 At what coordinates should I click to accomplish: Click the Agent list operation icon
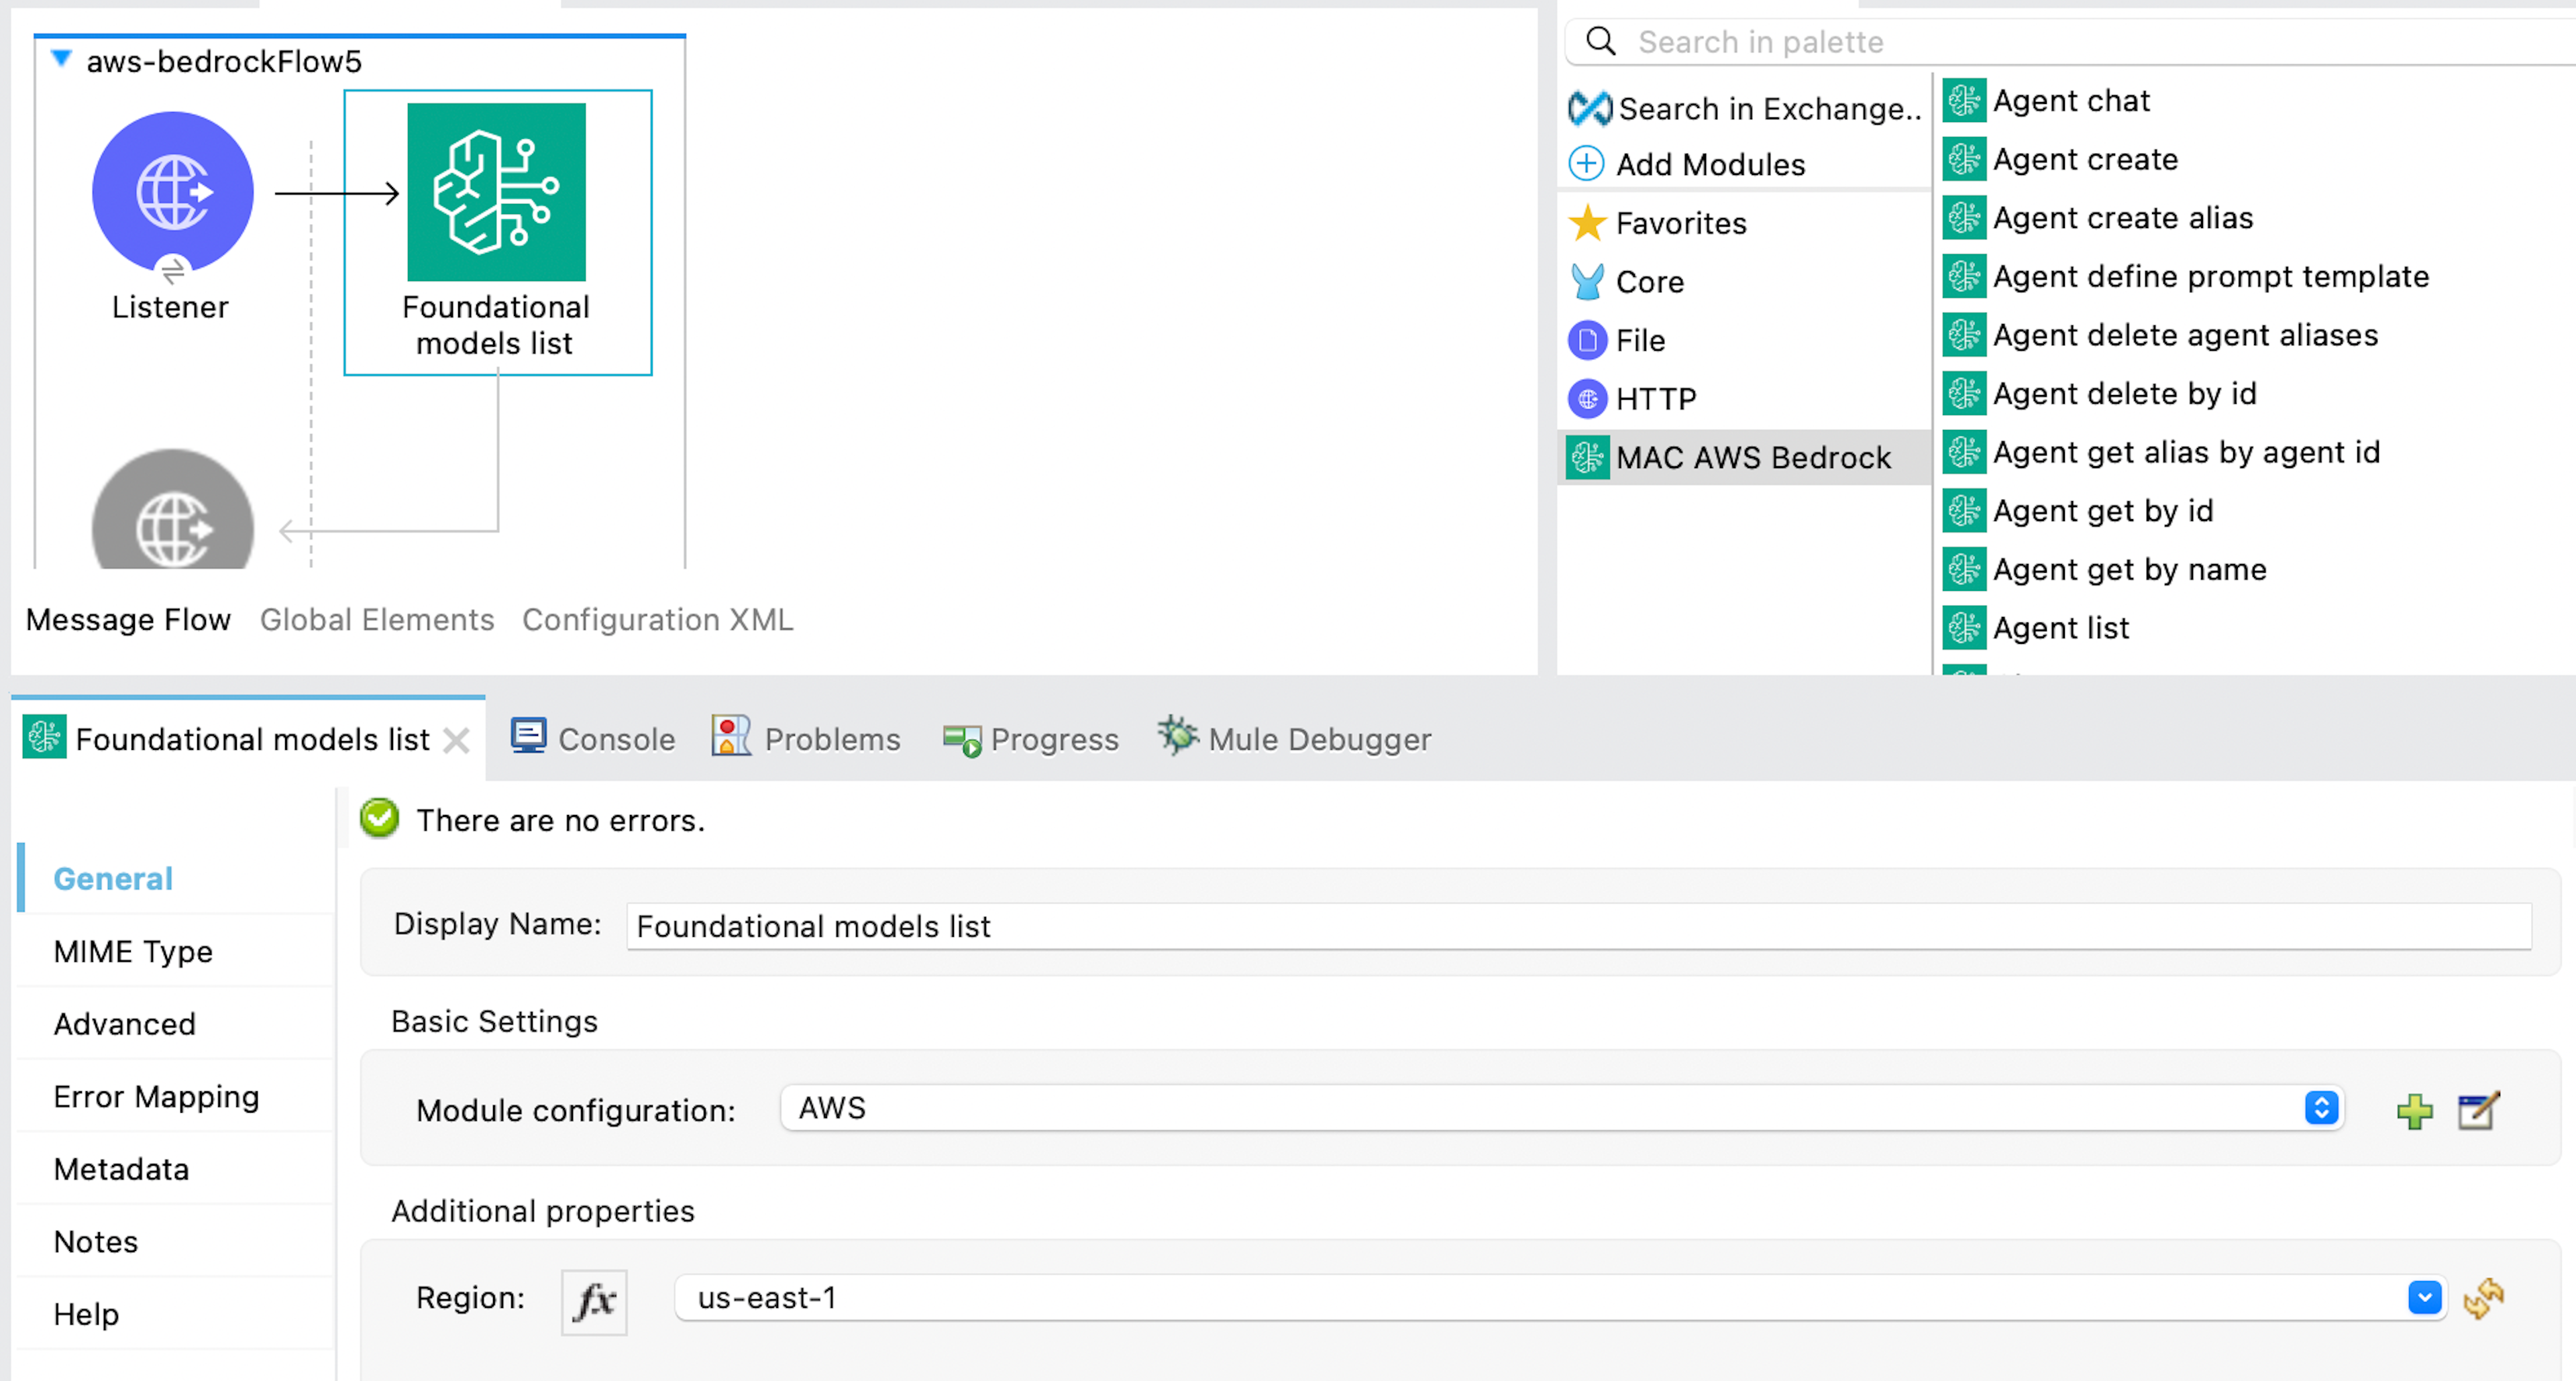(1964, 628)
